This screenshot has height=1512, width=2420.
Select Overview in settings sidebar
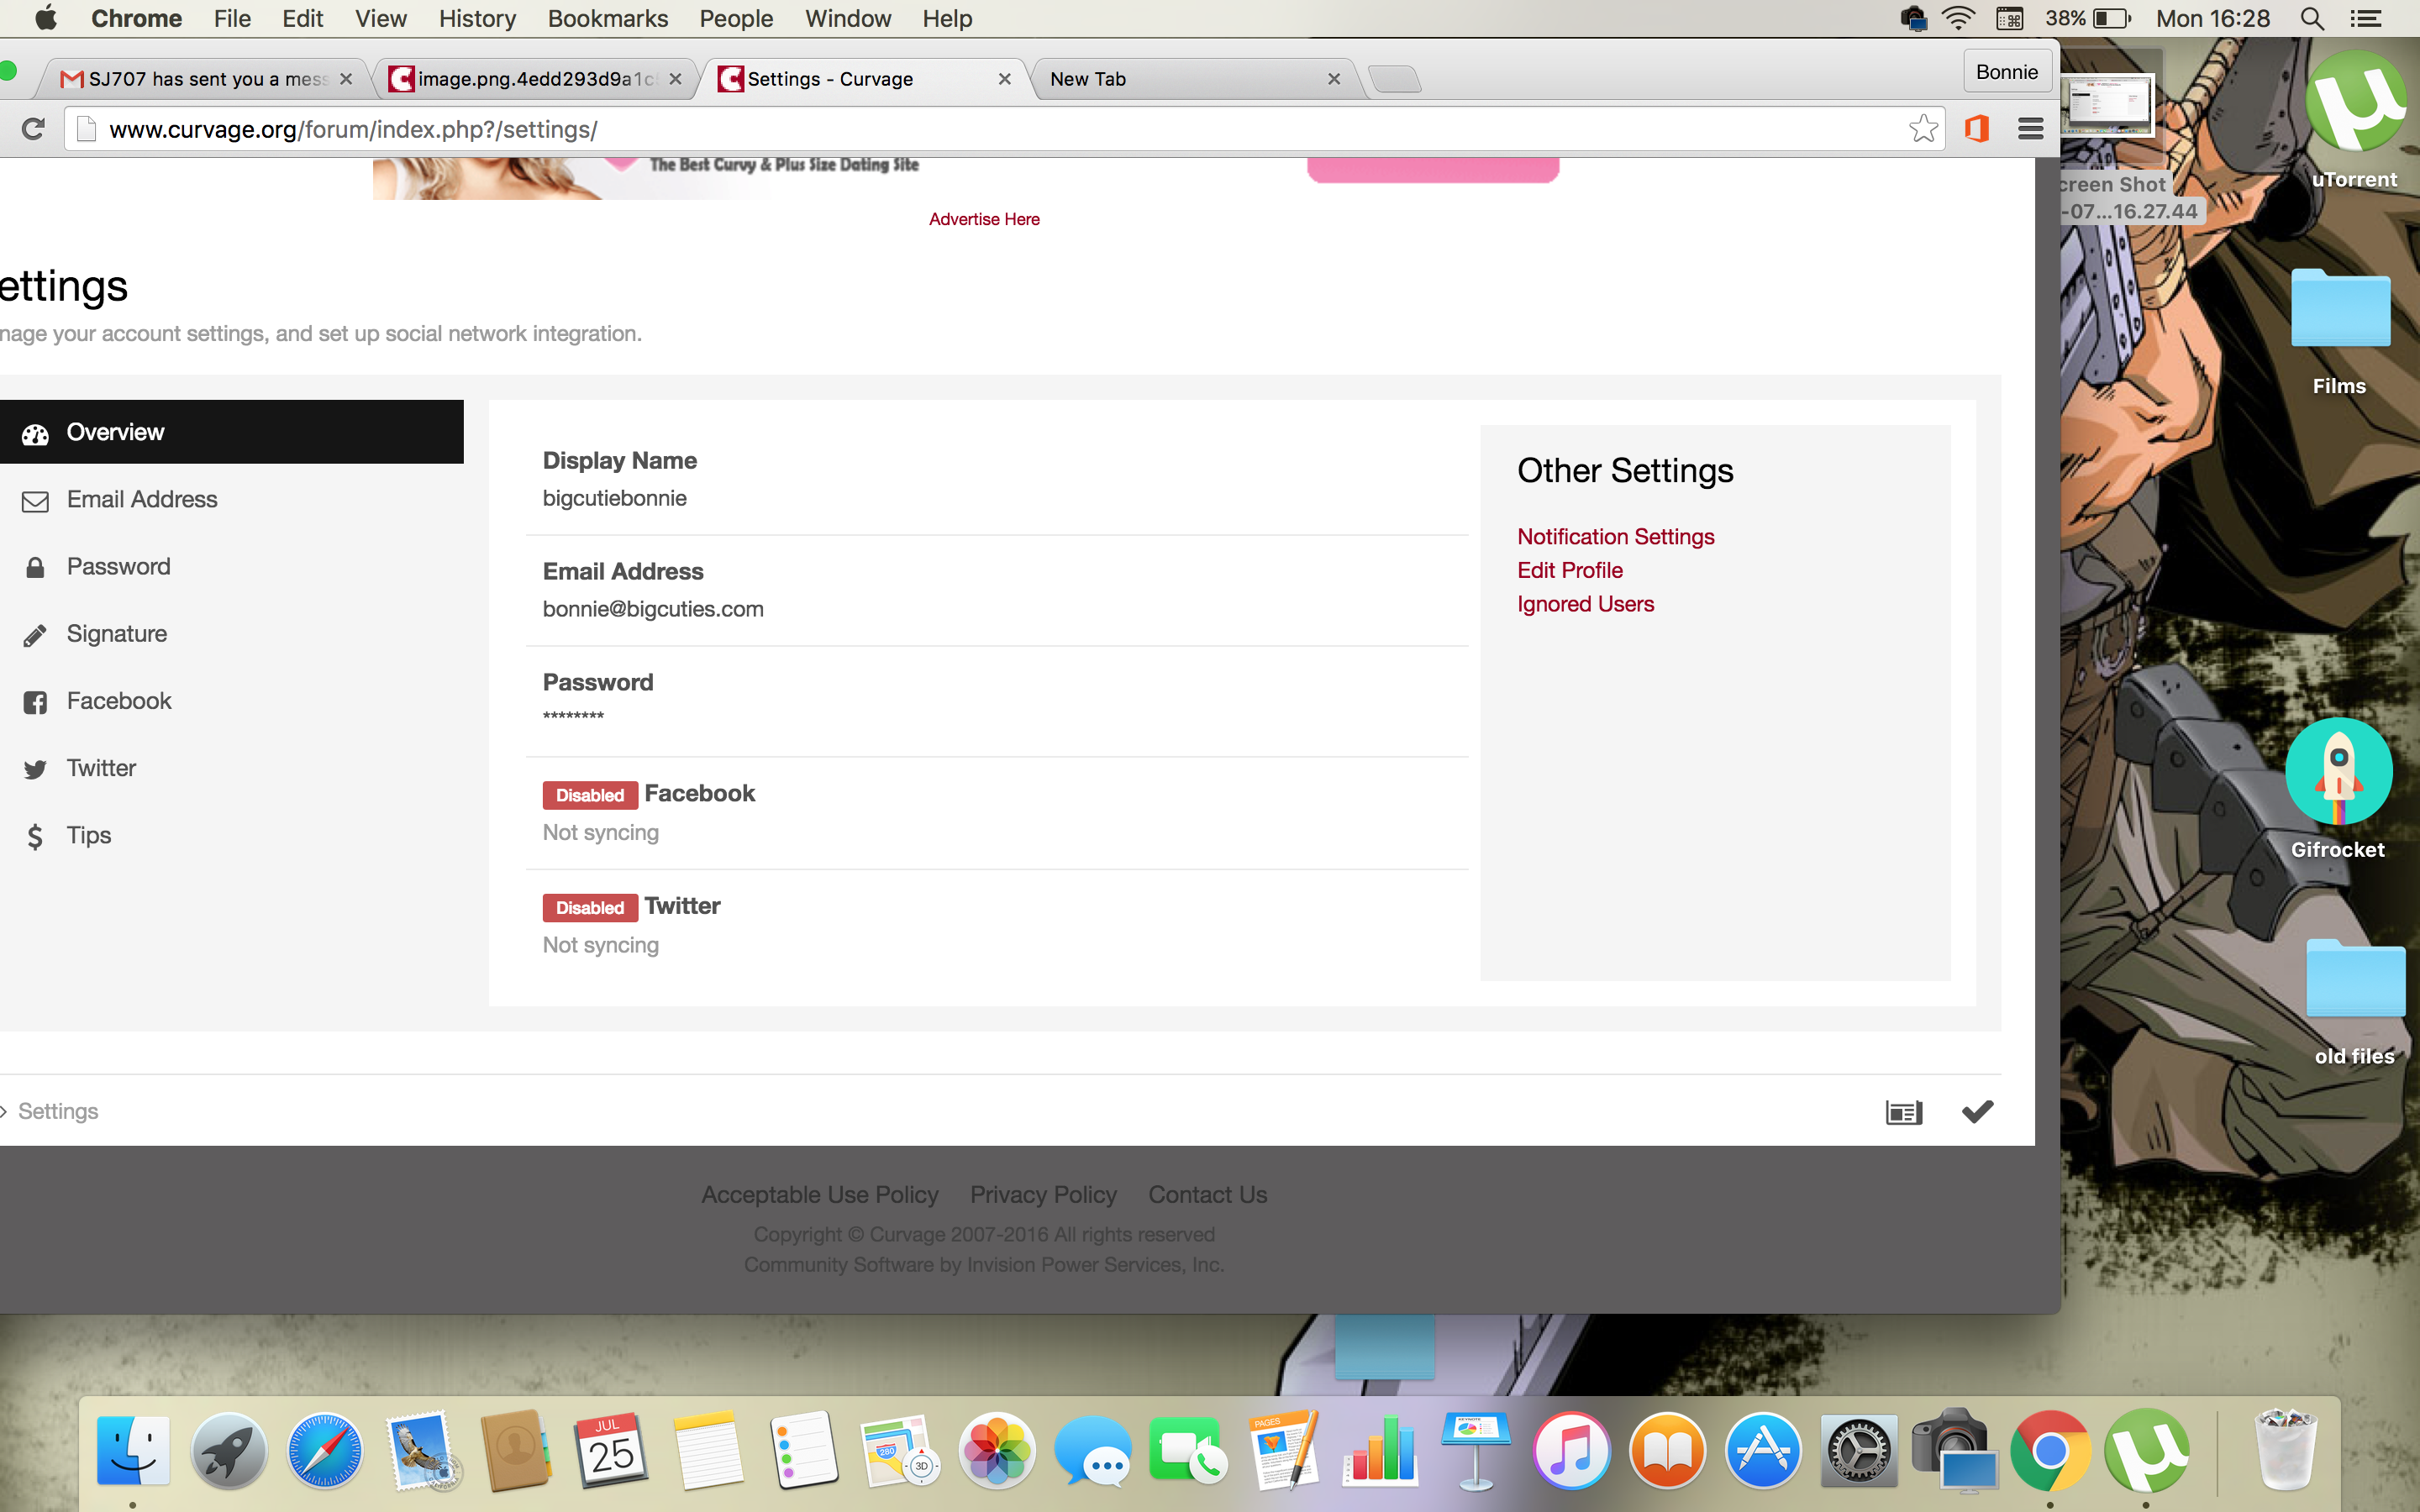[x=232, y=432]
